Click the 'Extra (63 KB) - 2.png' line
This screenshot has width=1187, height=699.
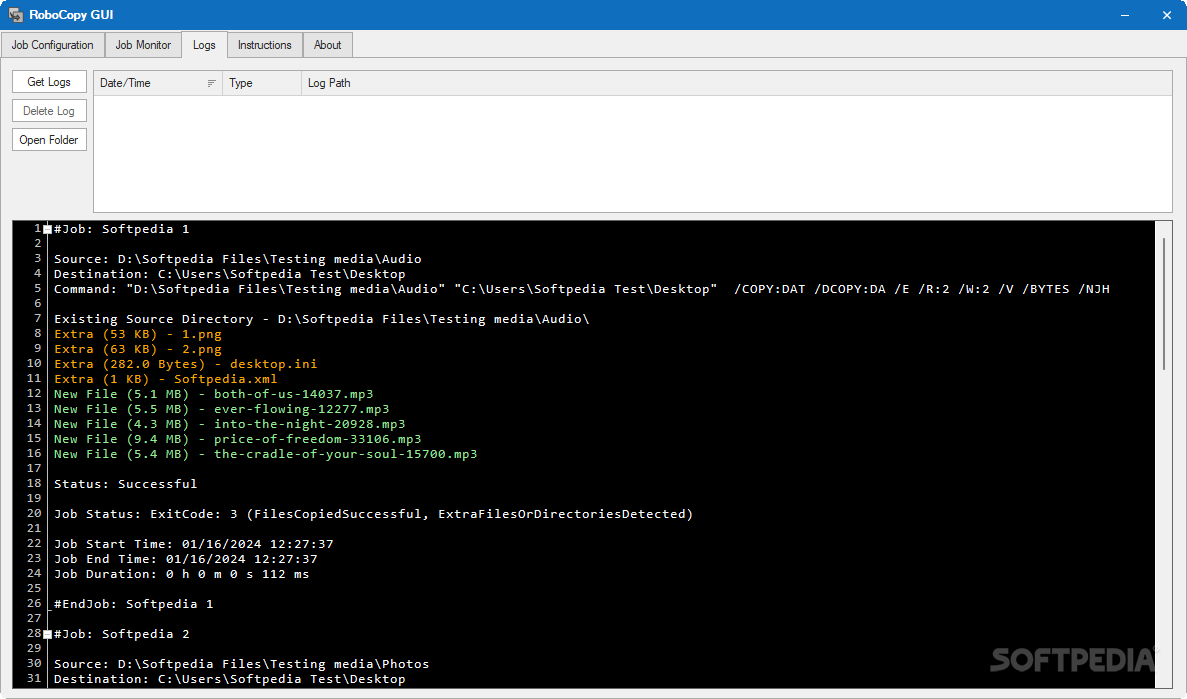[138, 349]
